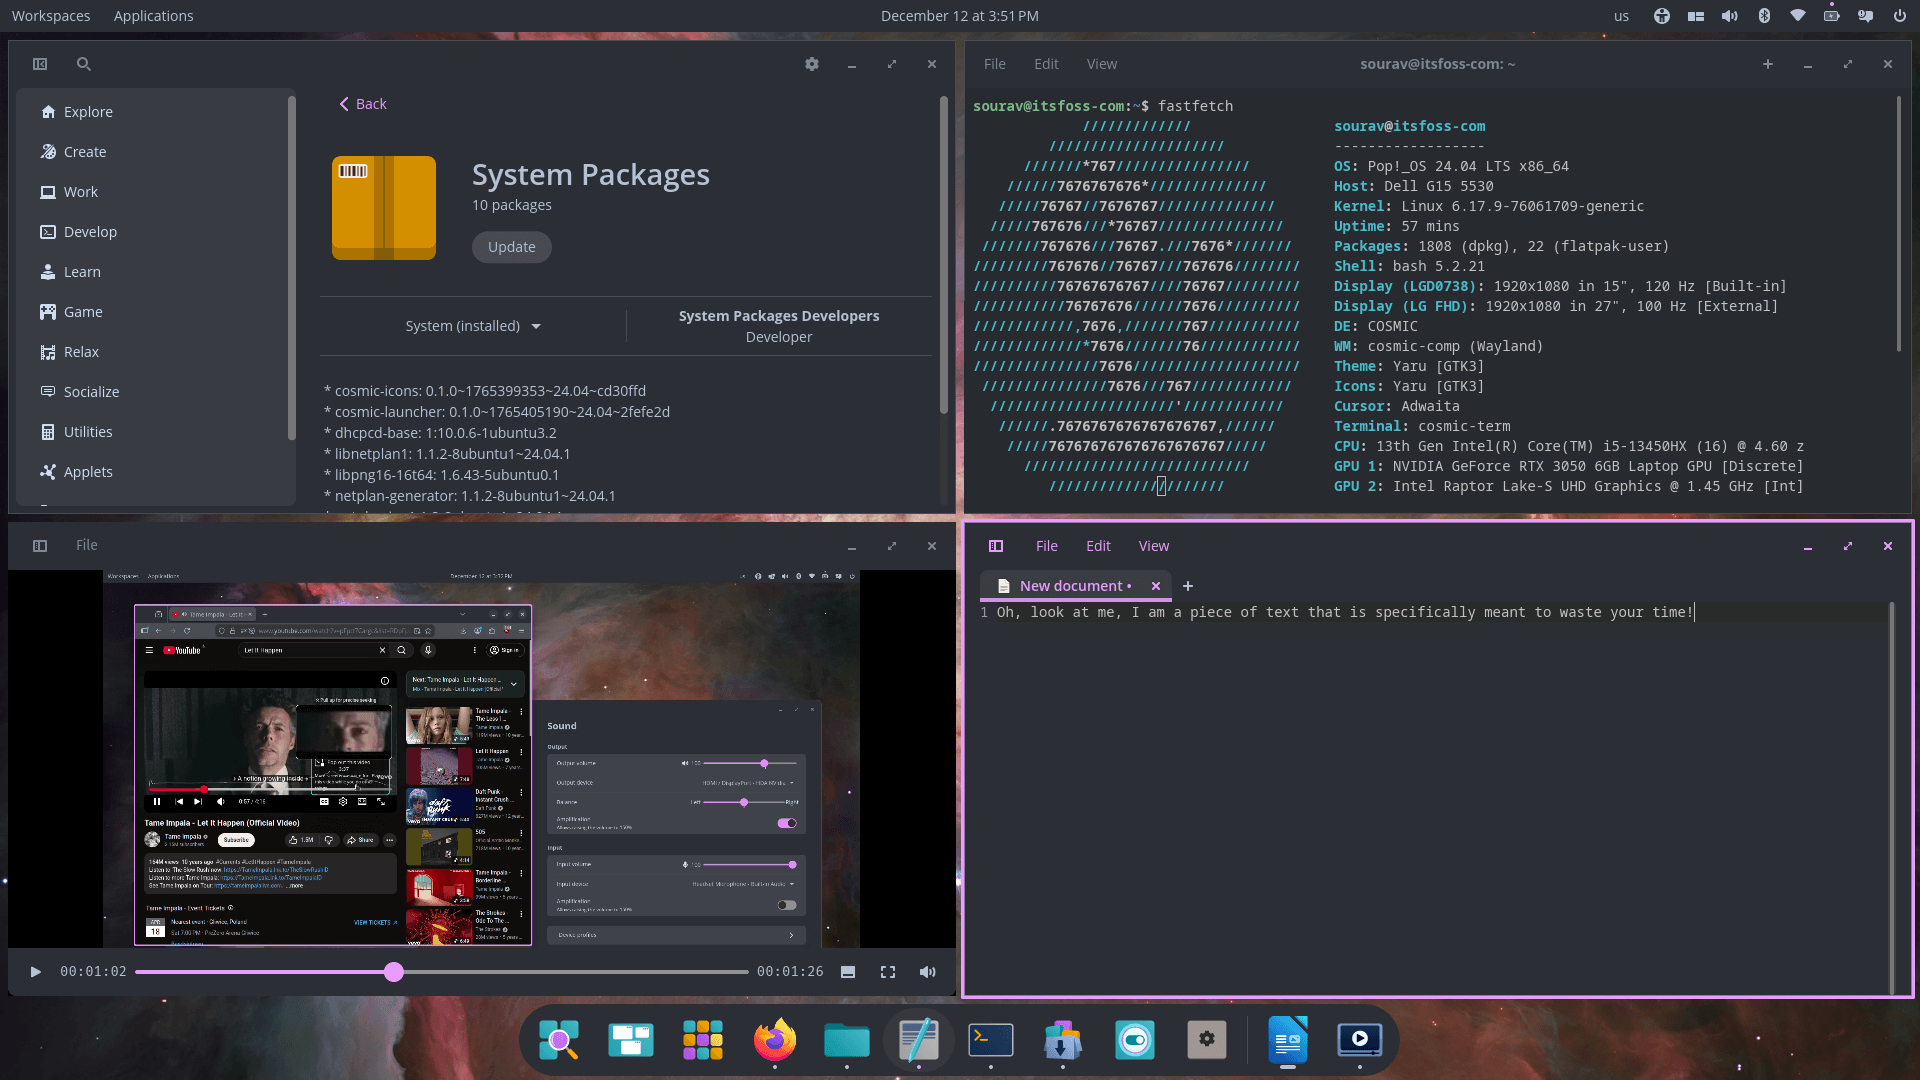Open the Applications menu in the top panel
Viewport: 1920px width, 1080px height.
click(153, 16)
